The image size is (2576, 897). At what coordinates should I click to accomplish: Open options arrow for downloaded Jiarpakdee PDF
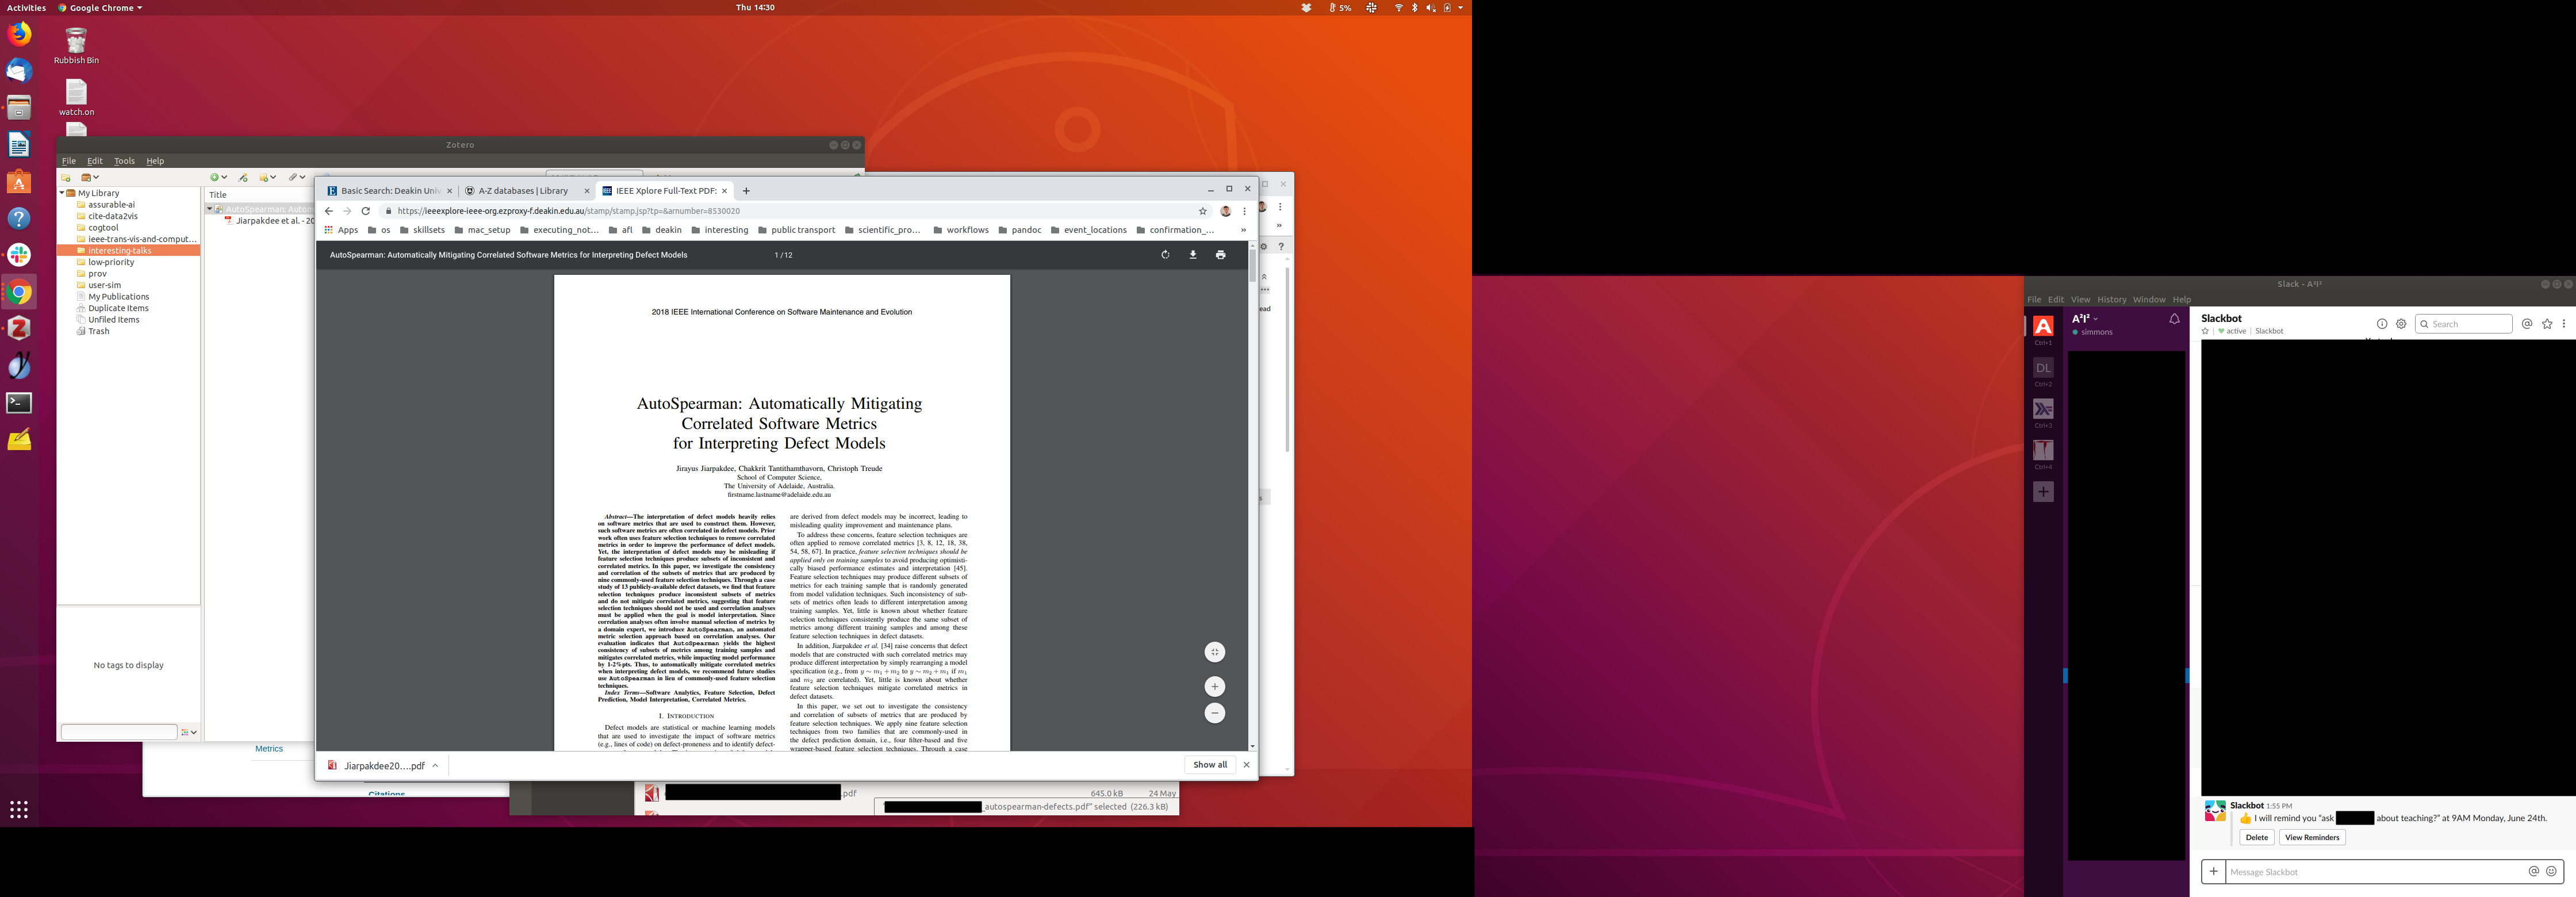click(435, 766)
